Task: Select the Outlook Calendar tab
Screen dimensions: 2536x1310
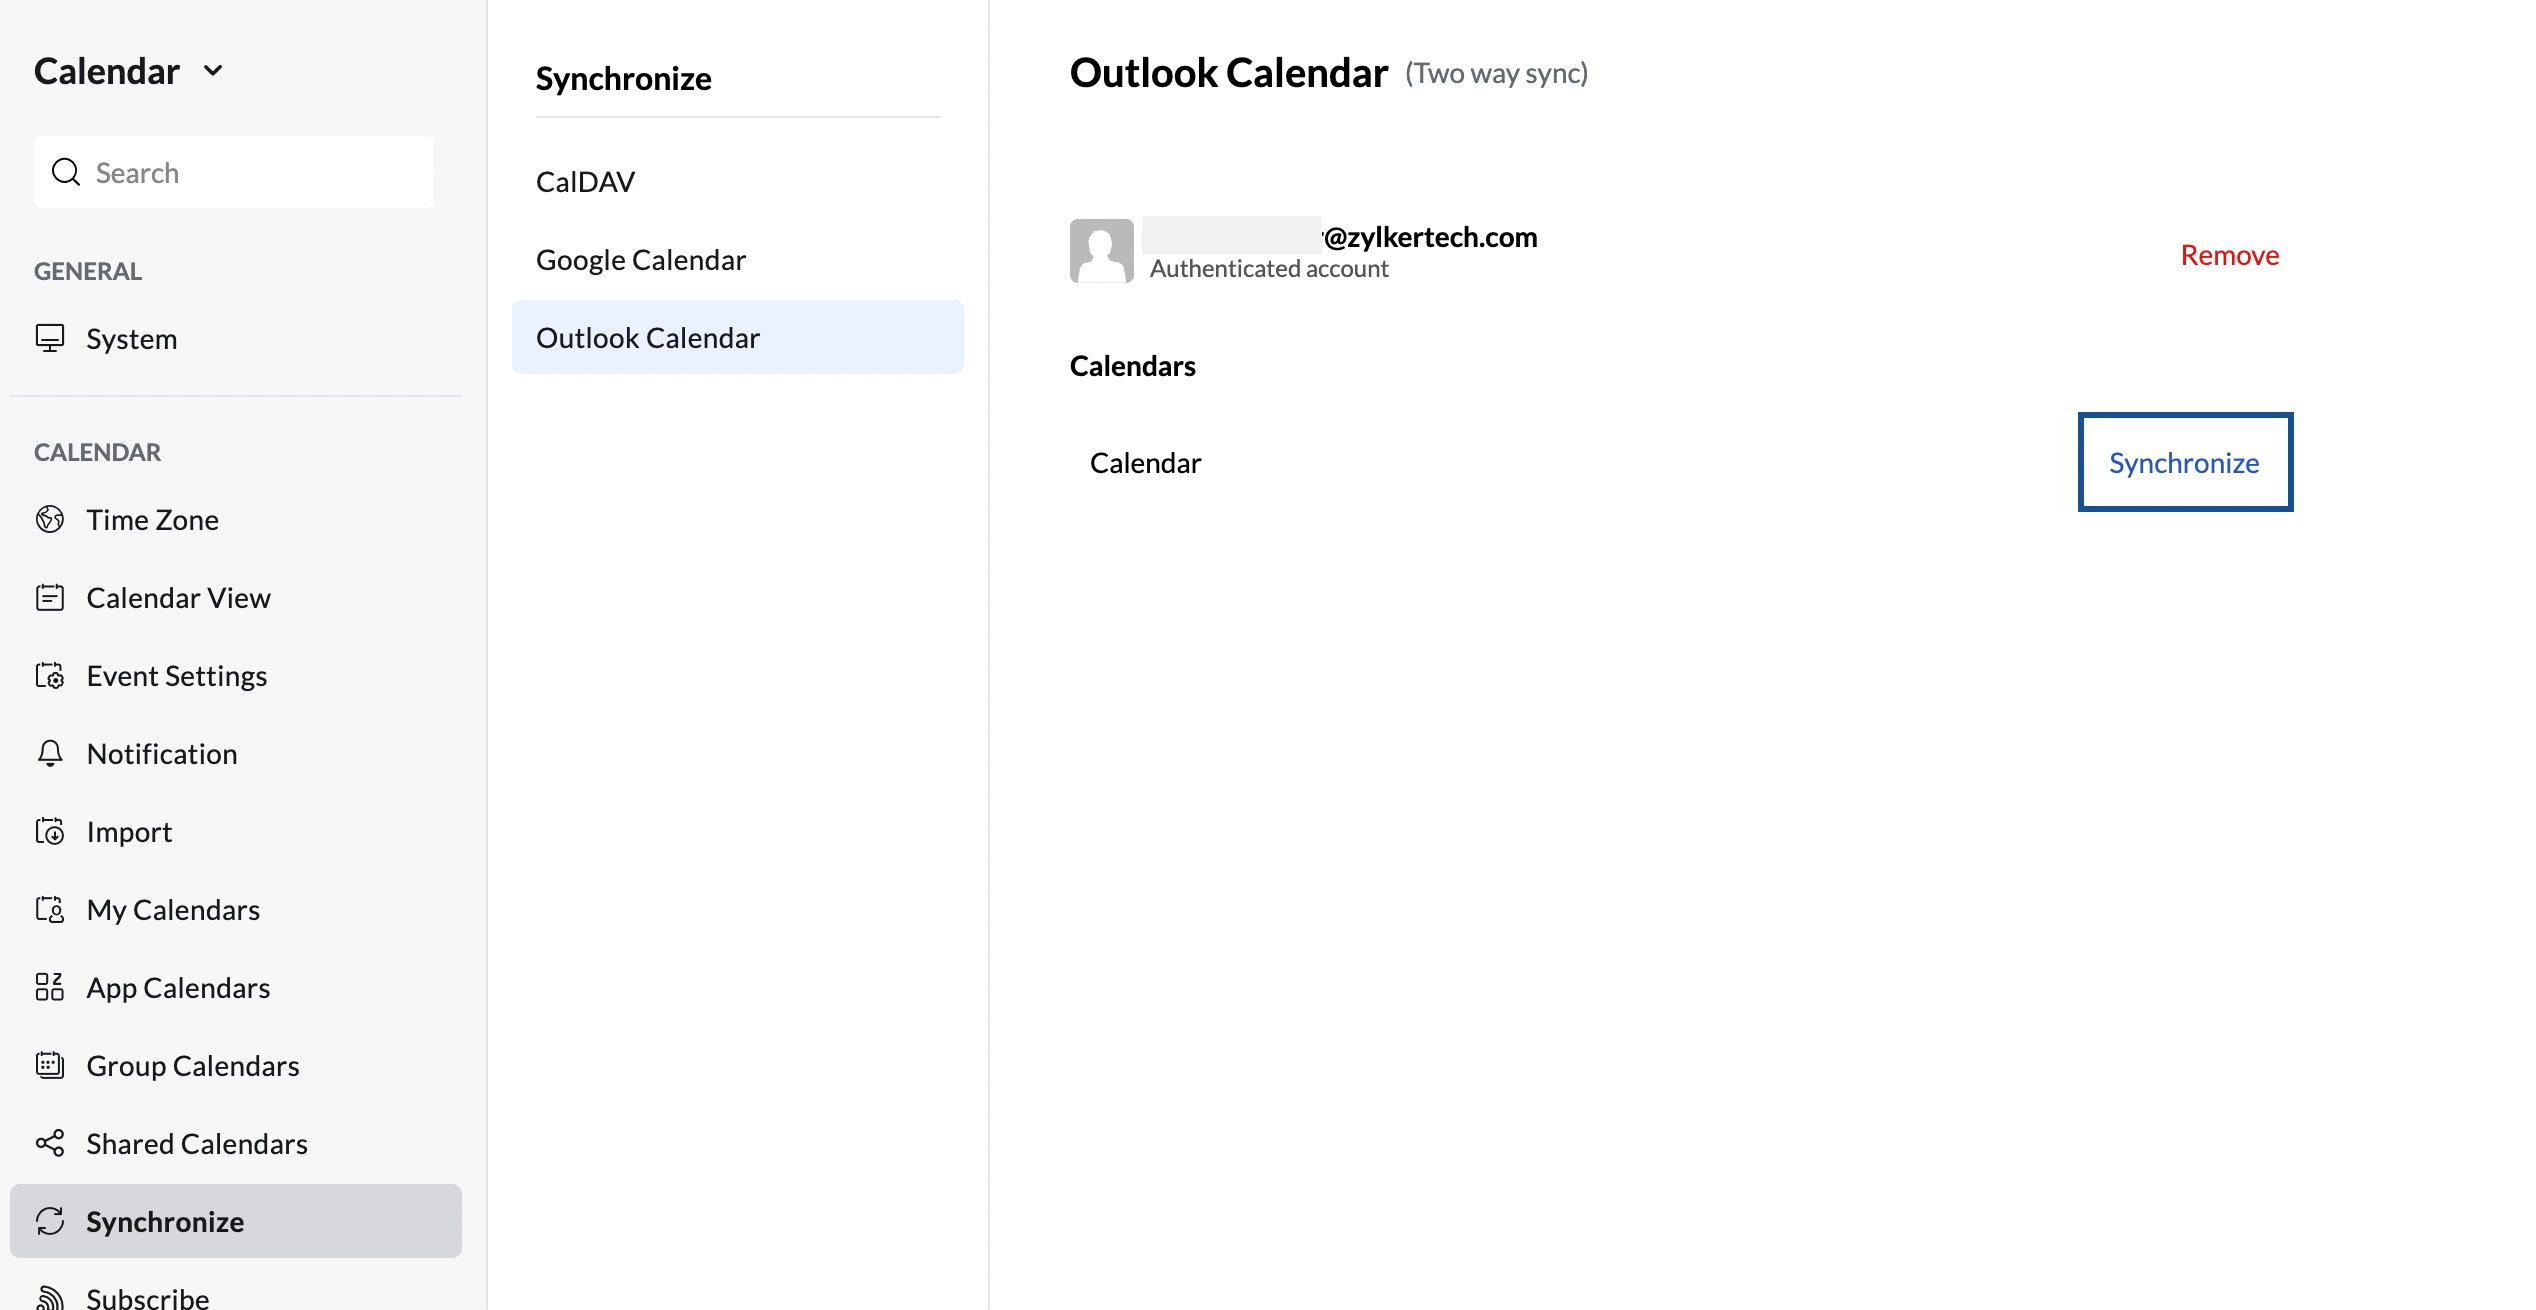Action: (x=738, y=337)
